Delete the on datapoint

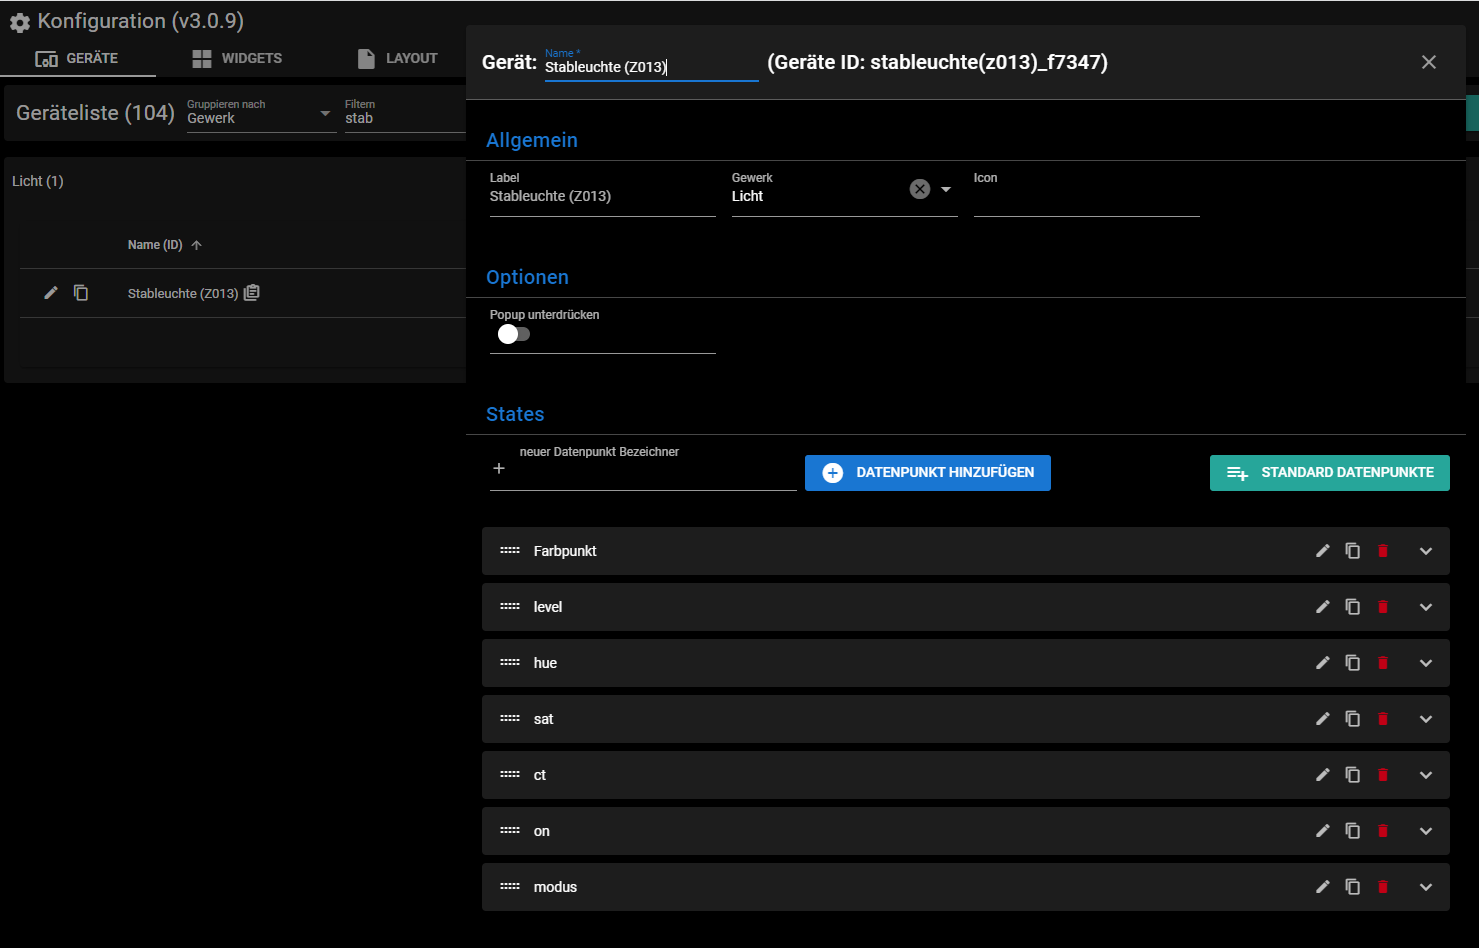(1383, 831)
